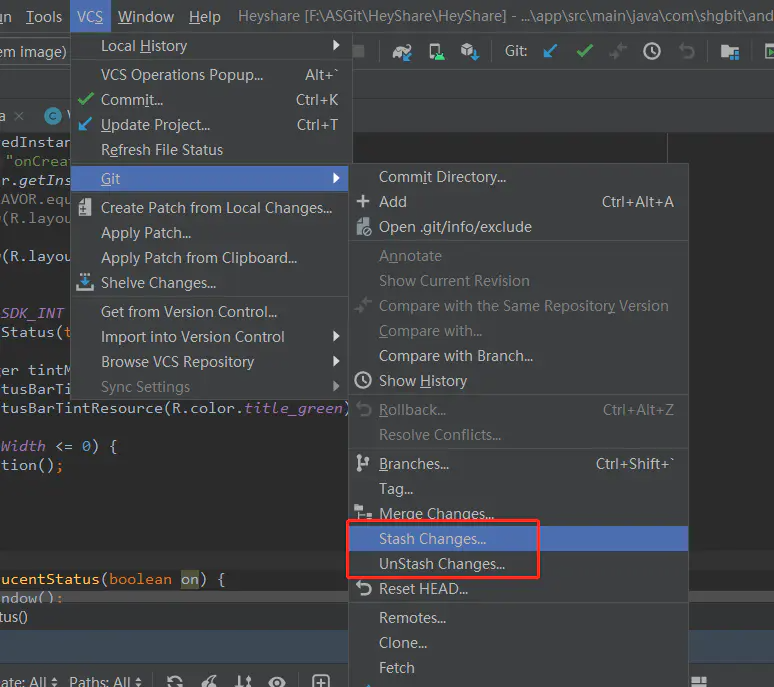The height and width of the screenshot is (687, 774).
Task: Click the Git update project blue arrow
Action: click(550, 51)
